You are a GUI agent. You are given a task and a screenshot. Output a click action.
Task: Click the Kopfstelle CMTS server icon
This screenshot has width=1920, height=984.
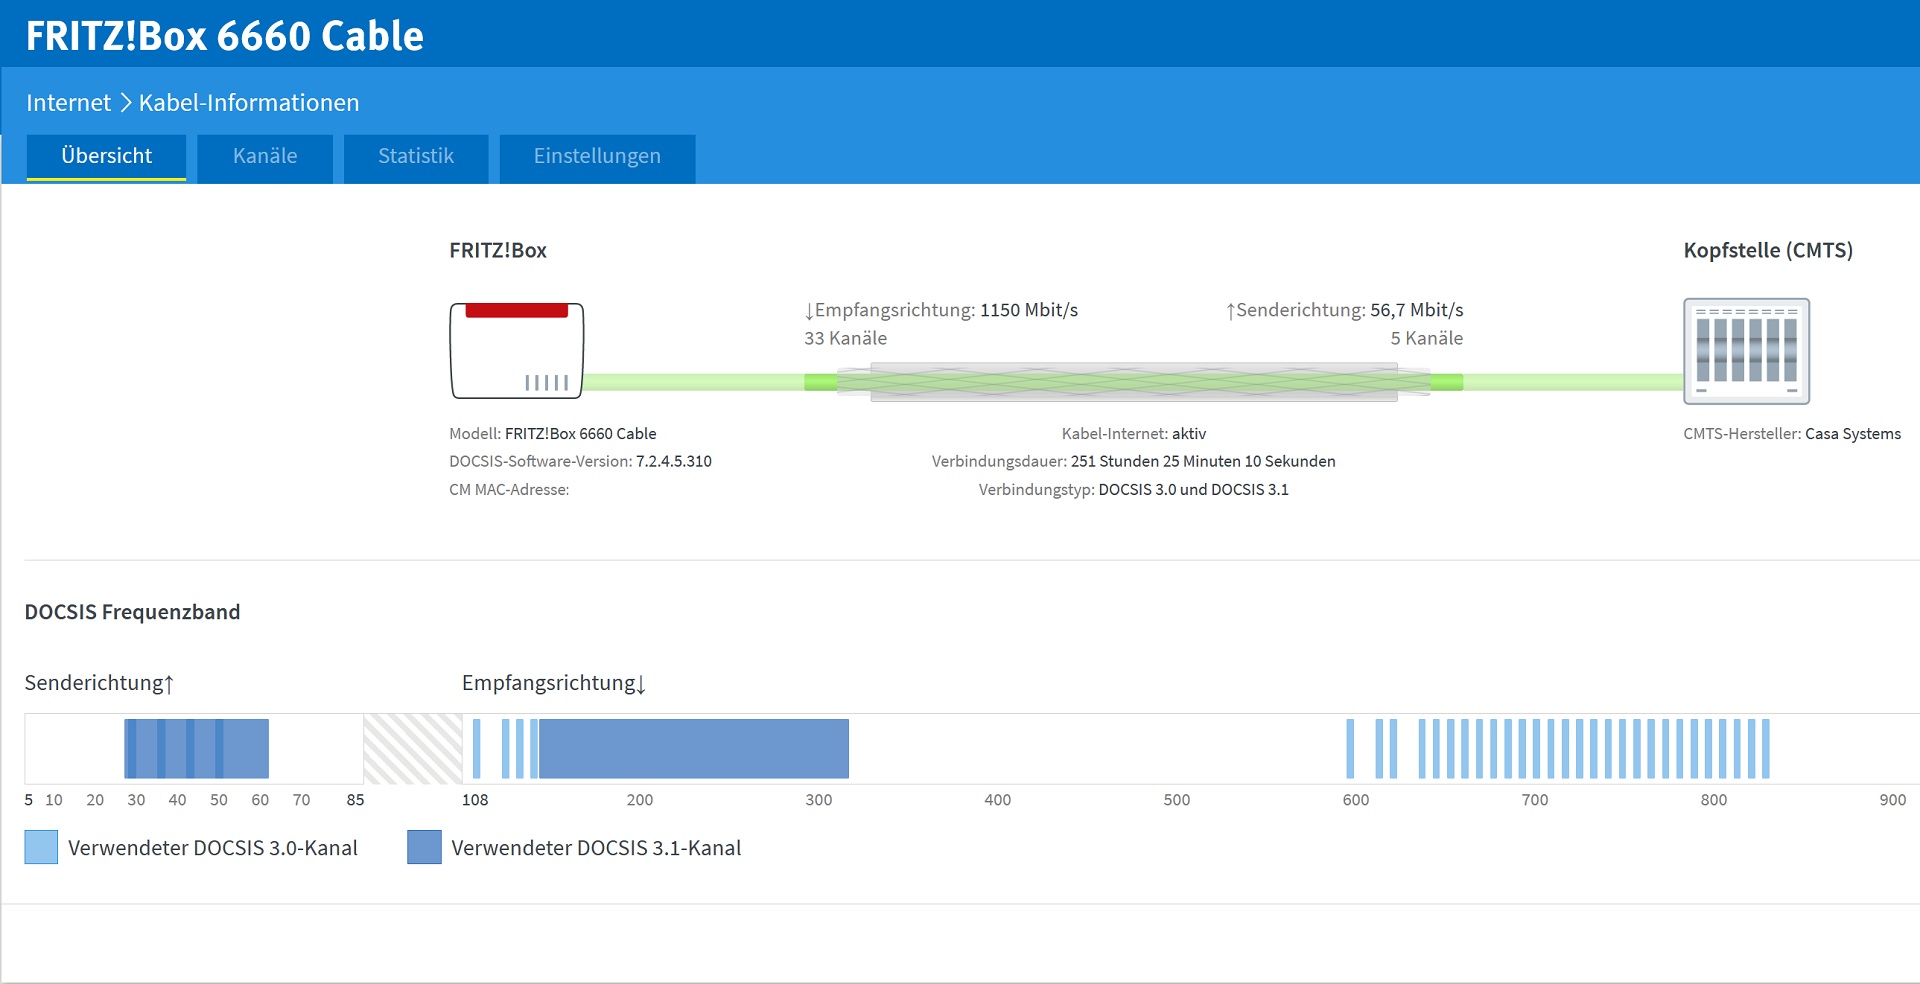coord(1746,351)
